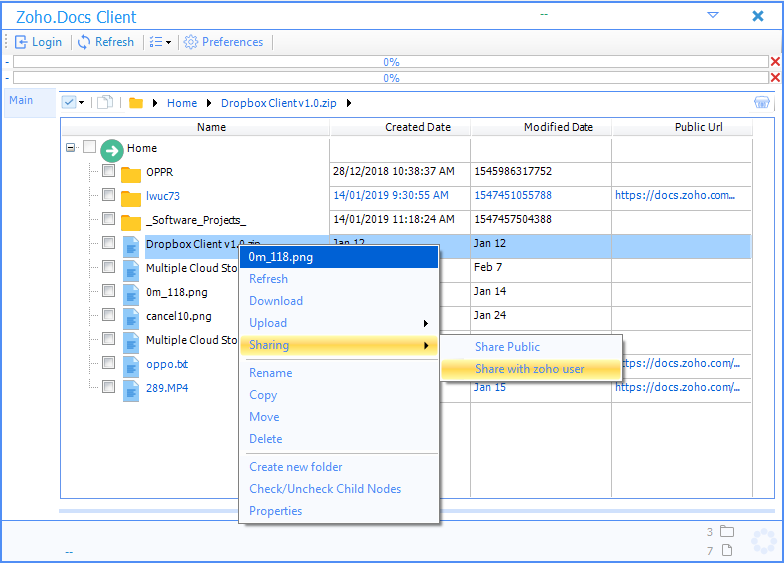
Task: Click the first 0% progress bar
Action: pyautogui.click(x=390, y=62)
